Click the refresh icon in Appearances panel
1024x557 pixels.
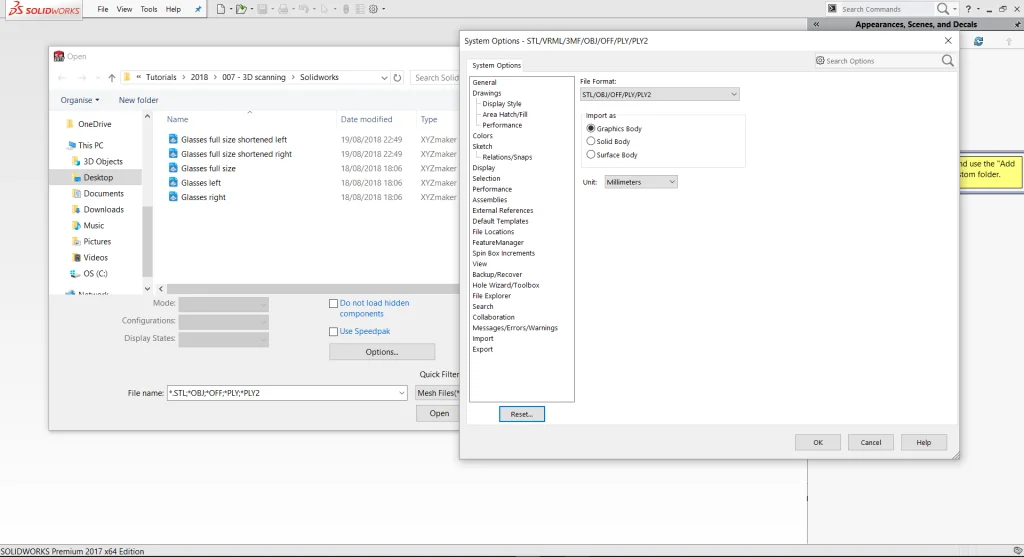click(x=978, y=41)
